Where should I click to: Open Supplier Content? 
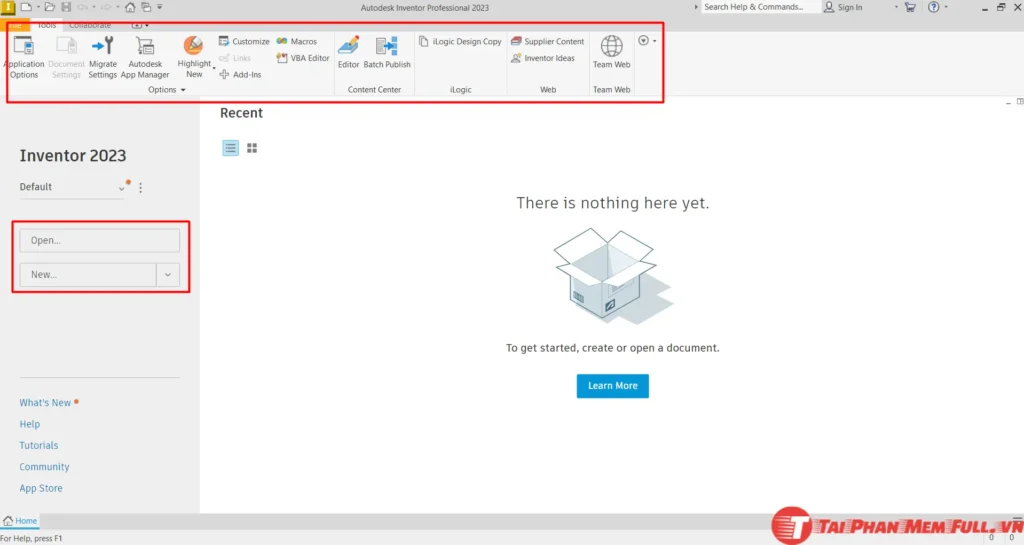point(547,41)
